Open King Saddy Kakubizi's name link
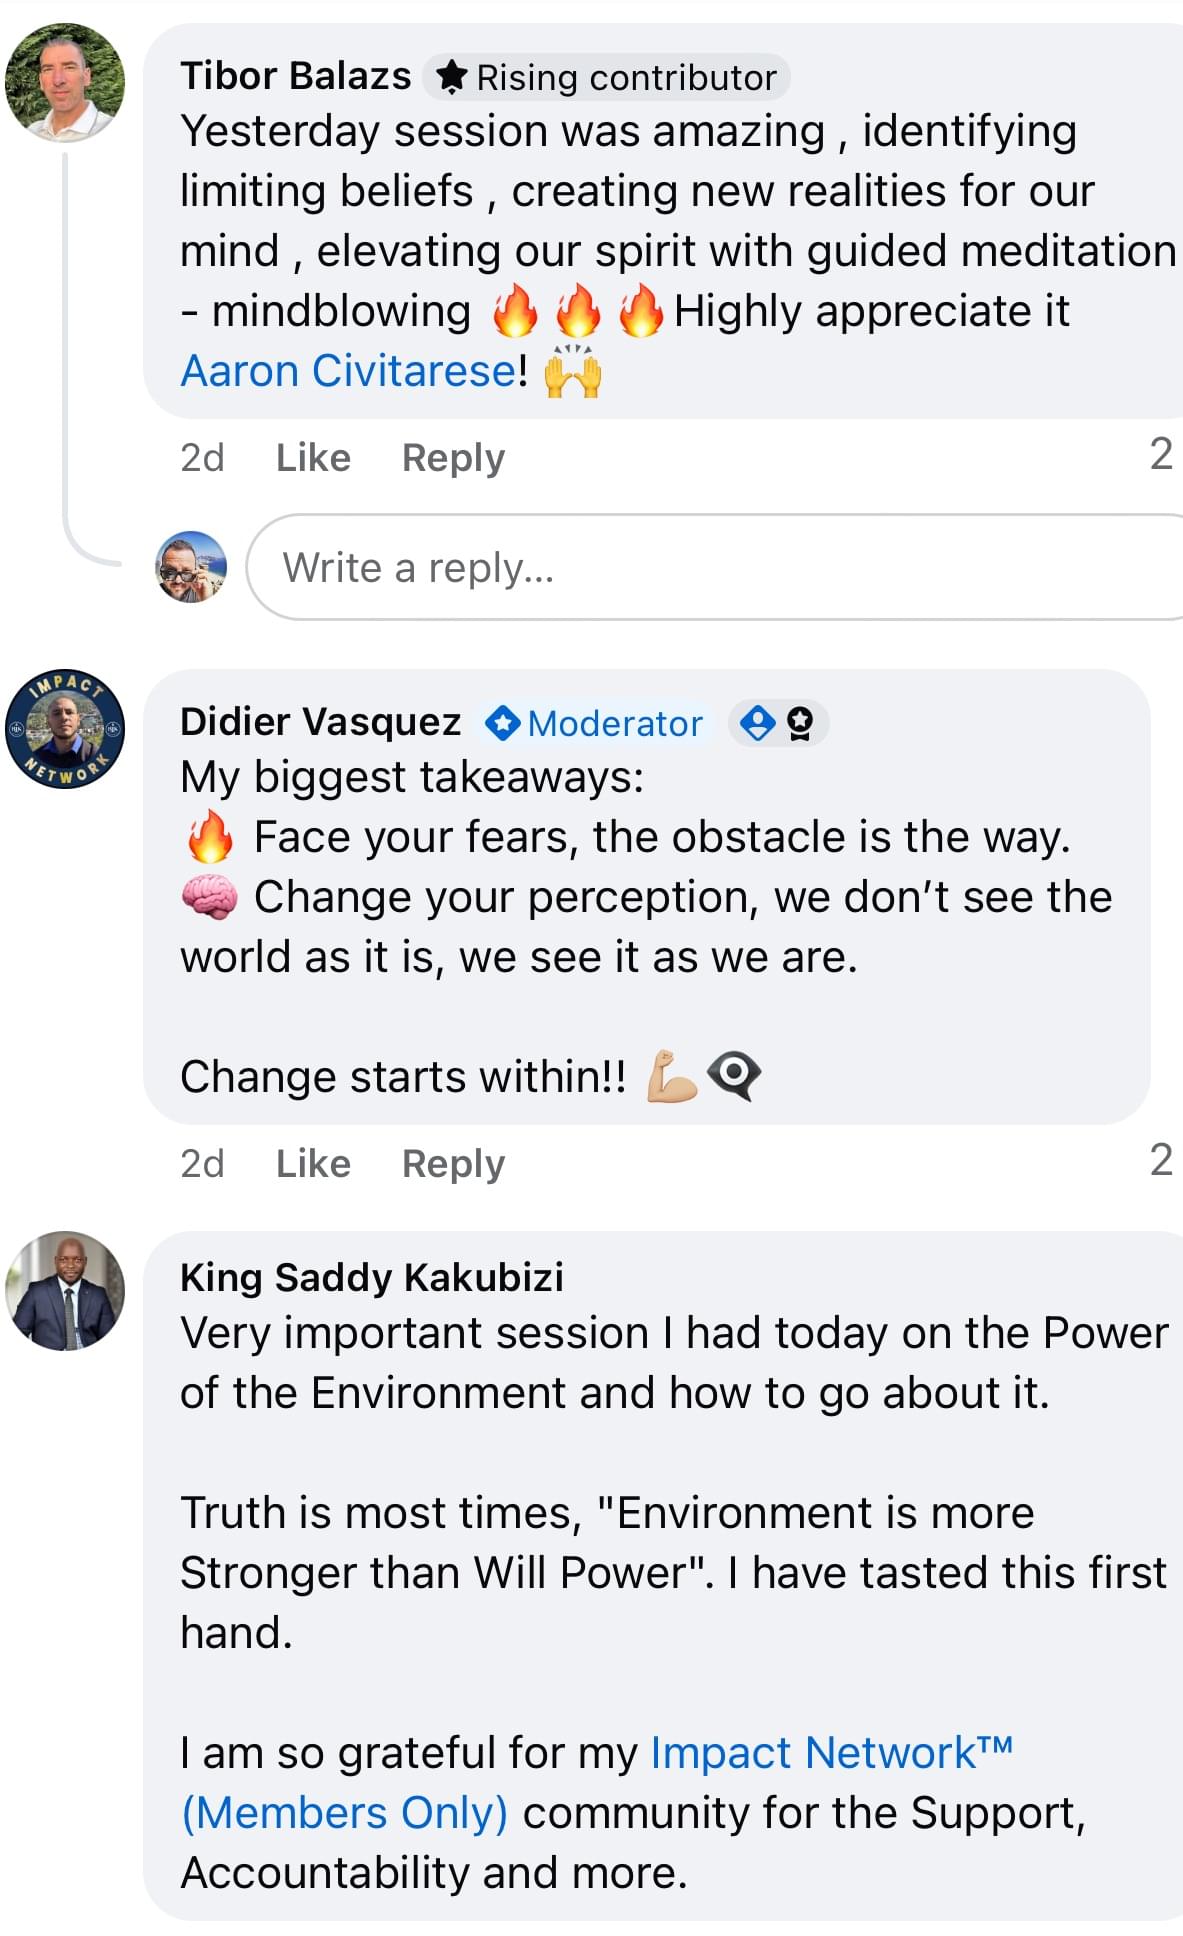 coord(371,1277)
